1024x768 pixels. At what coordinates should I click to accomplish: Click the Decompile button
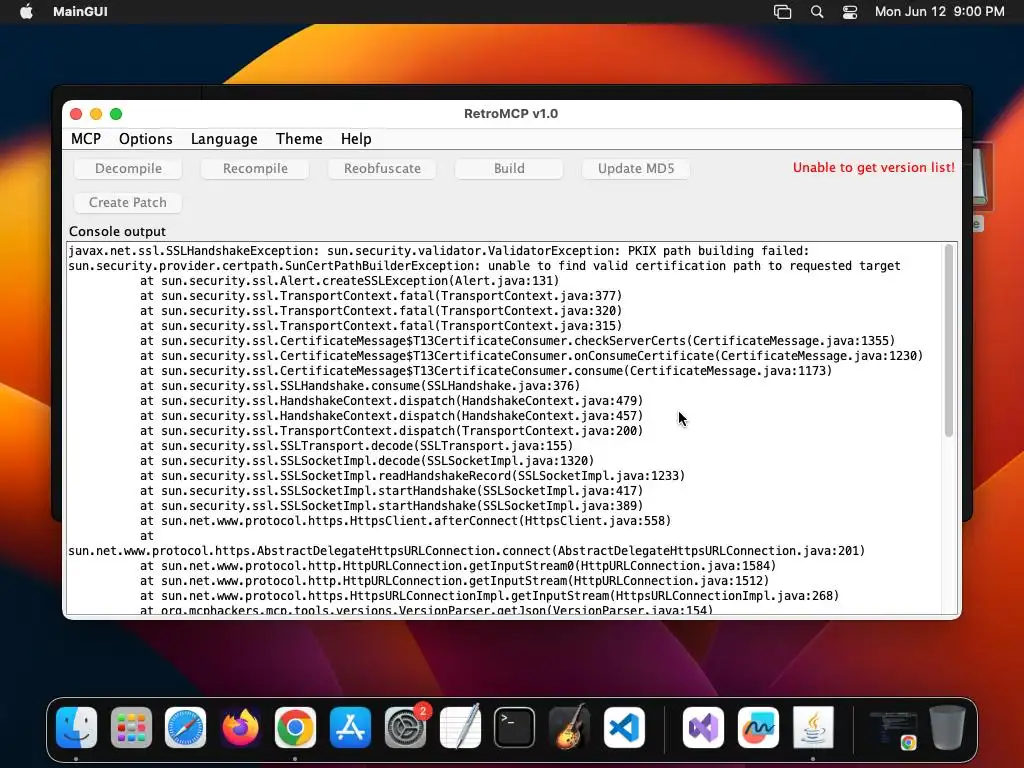[x=128, y=168]
